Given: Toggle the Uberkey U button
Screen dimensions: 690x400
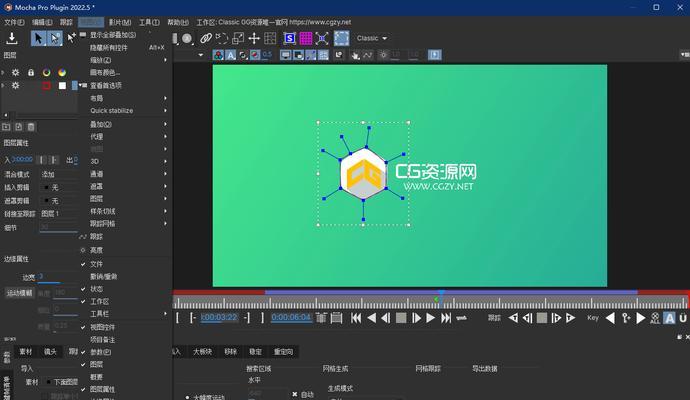Looking at the screenshot, I should pos(683,318).
